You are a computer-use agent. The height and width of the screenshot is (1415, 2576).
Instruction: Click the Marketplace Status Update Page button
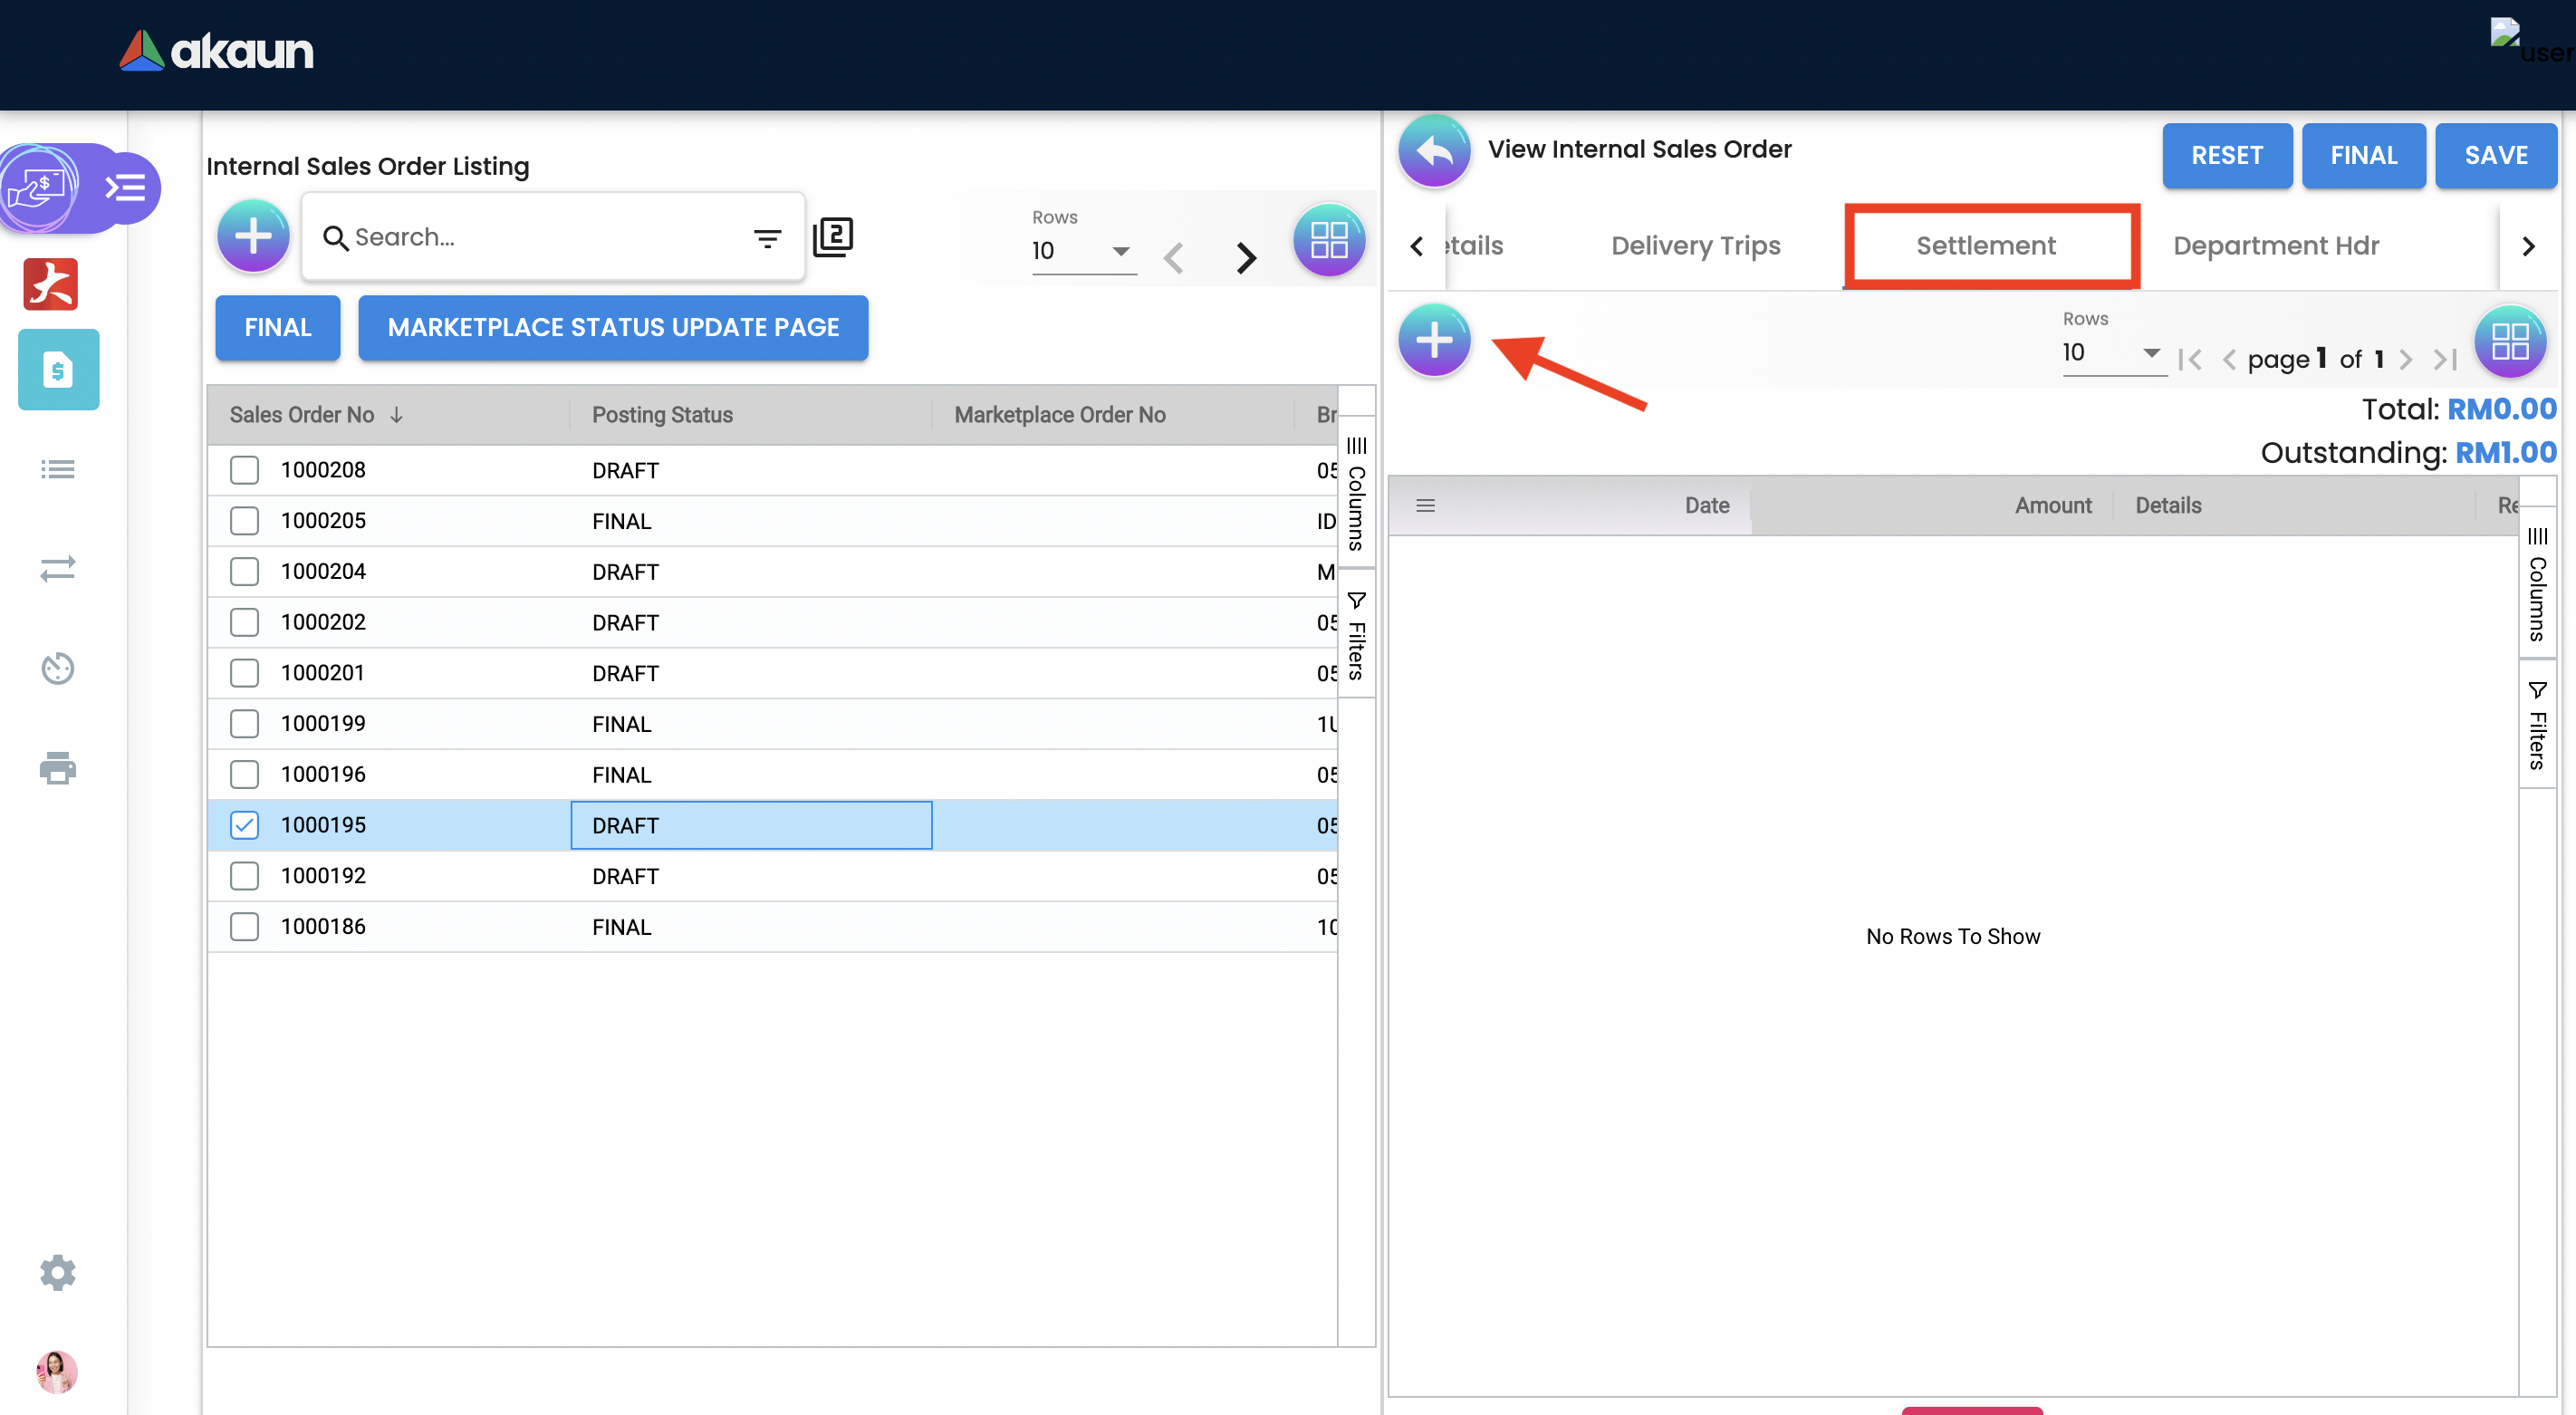(612, 327)
